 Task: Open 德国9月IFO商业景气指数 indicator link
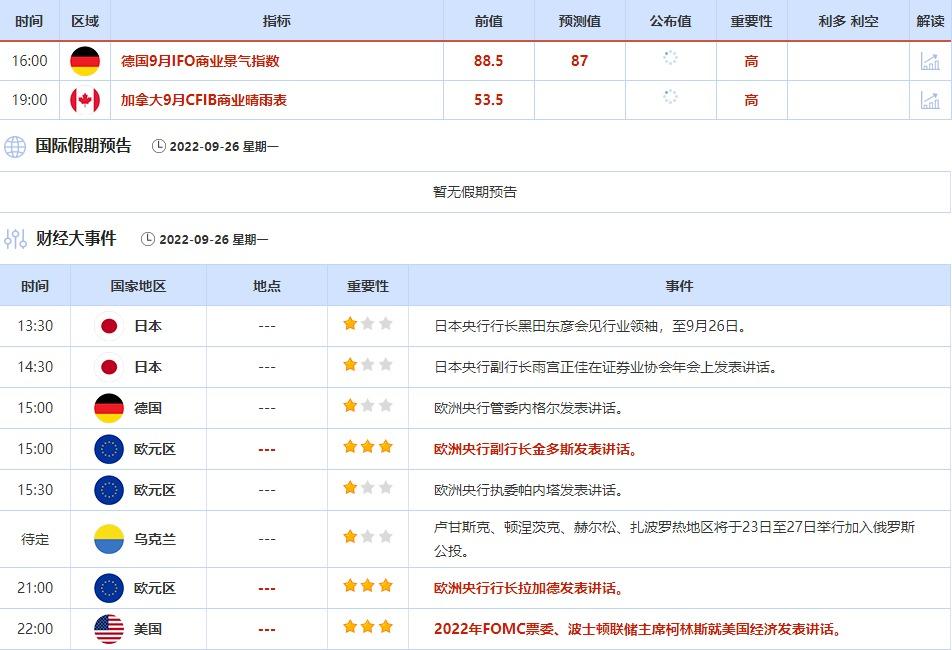(x=200, y=61)
